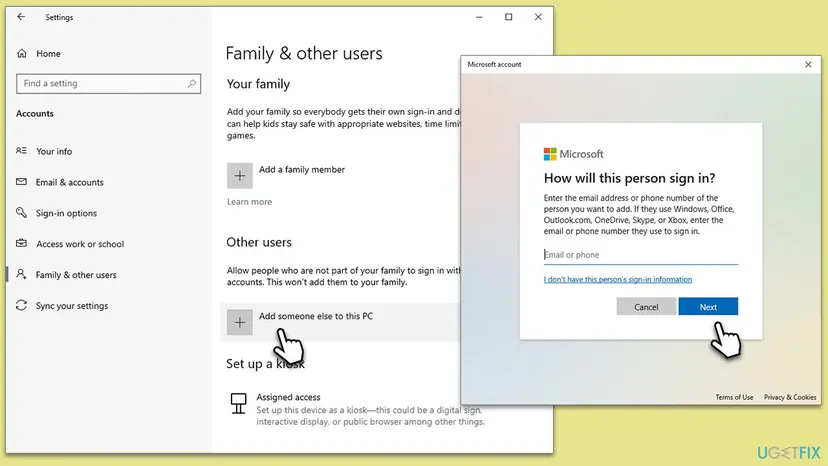Focus the Find a setting search box
828x466 pixels.
(108, 83)
